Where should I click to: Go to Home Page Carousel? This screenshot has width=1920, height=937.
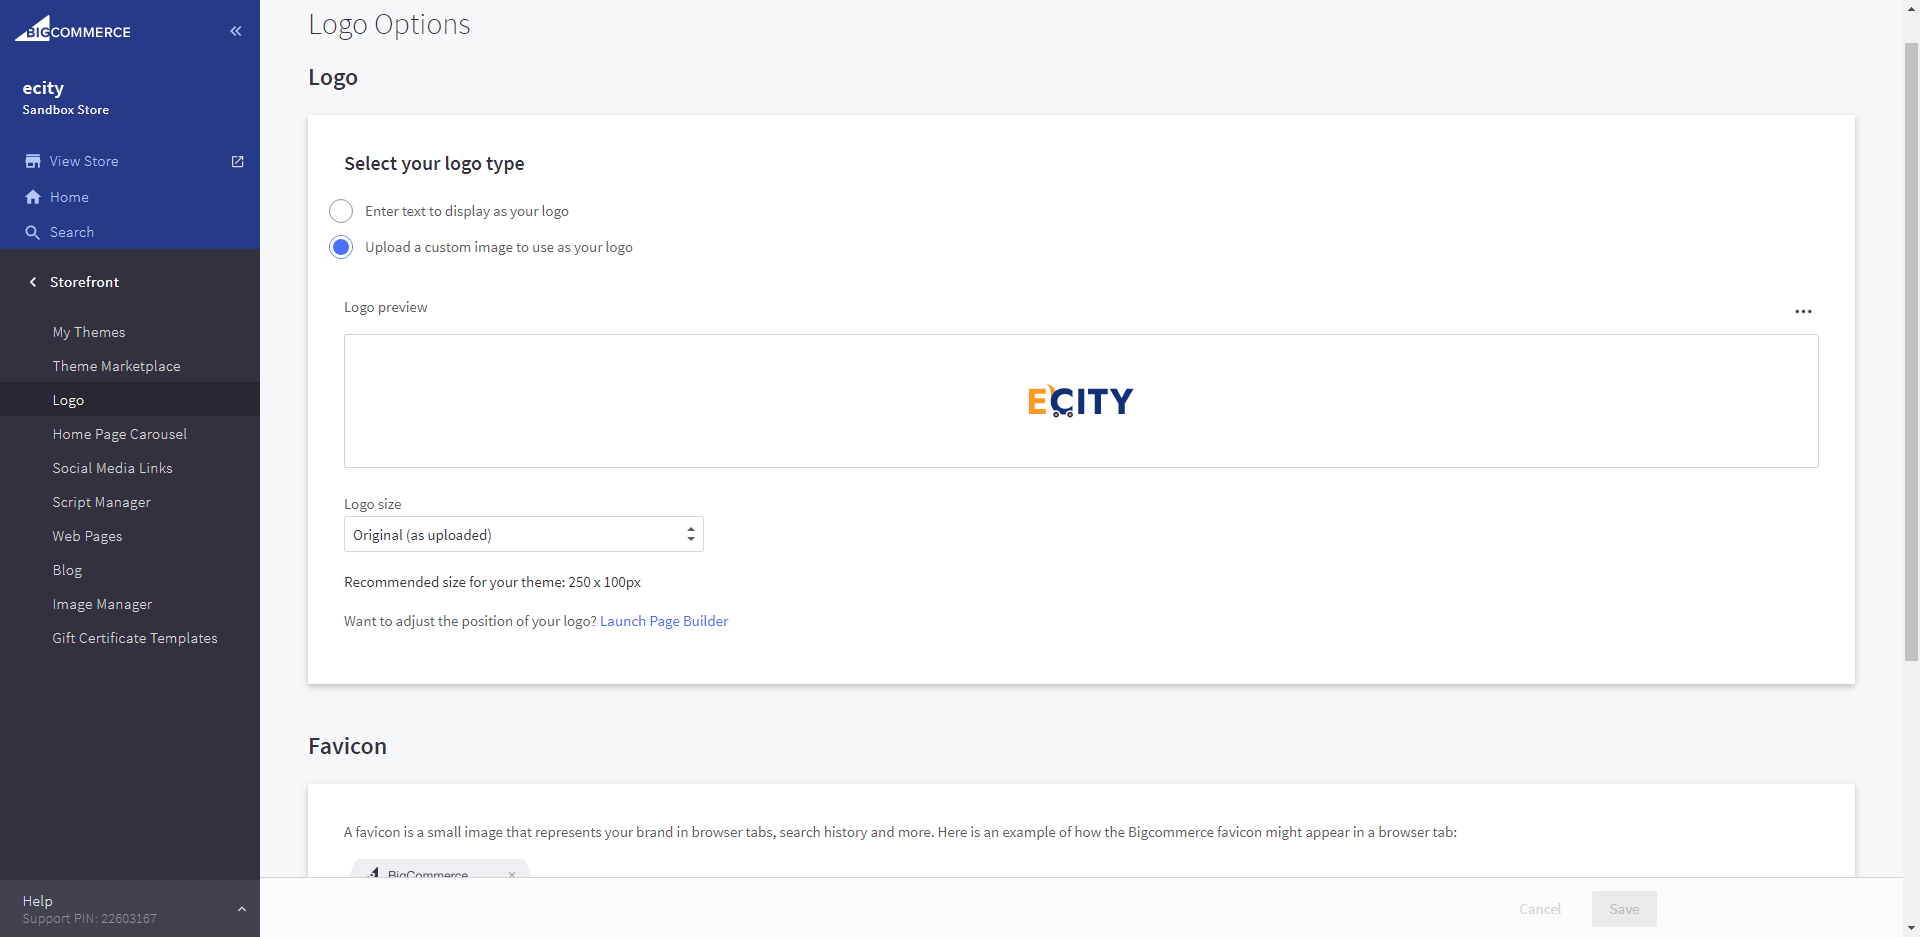[119, 434]
